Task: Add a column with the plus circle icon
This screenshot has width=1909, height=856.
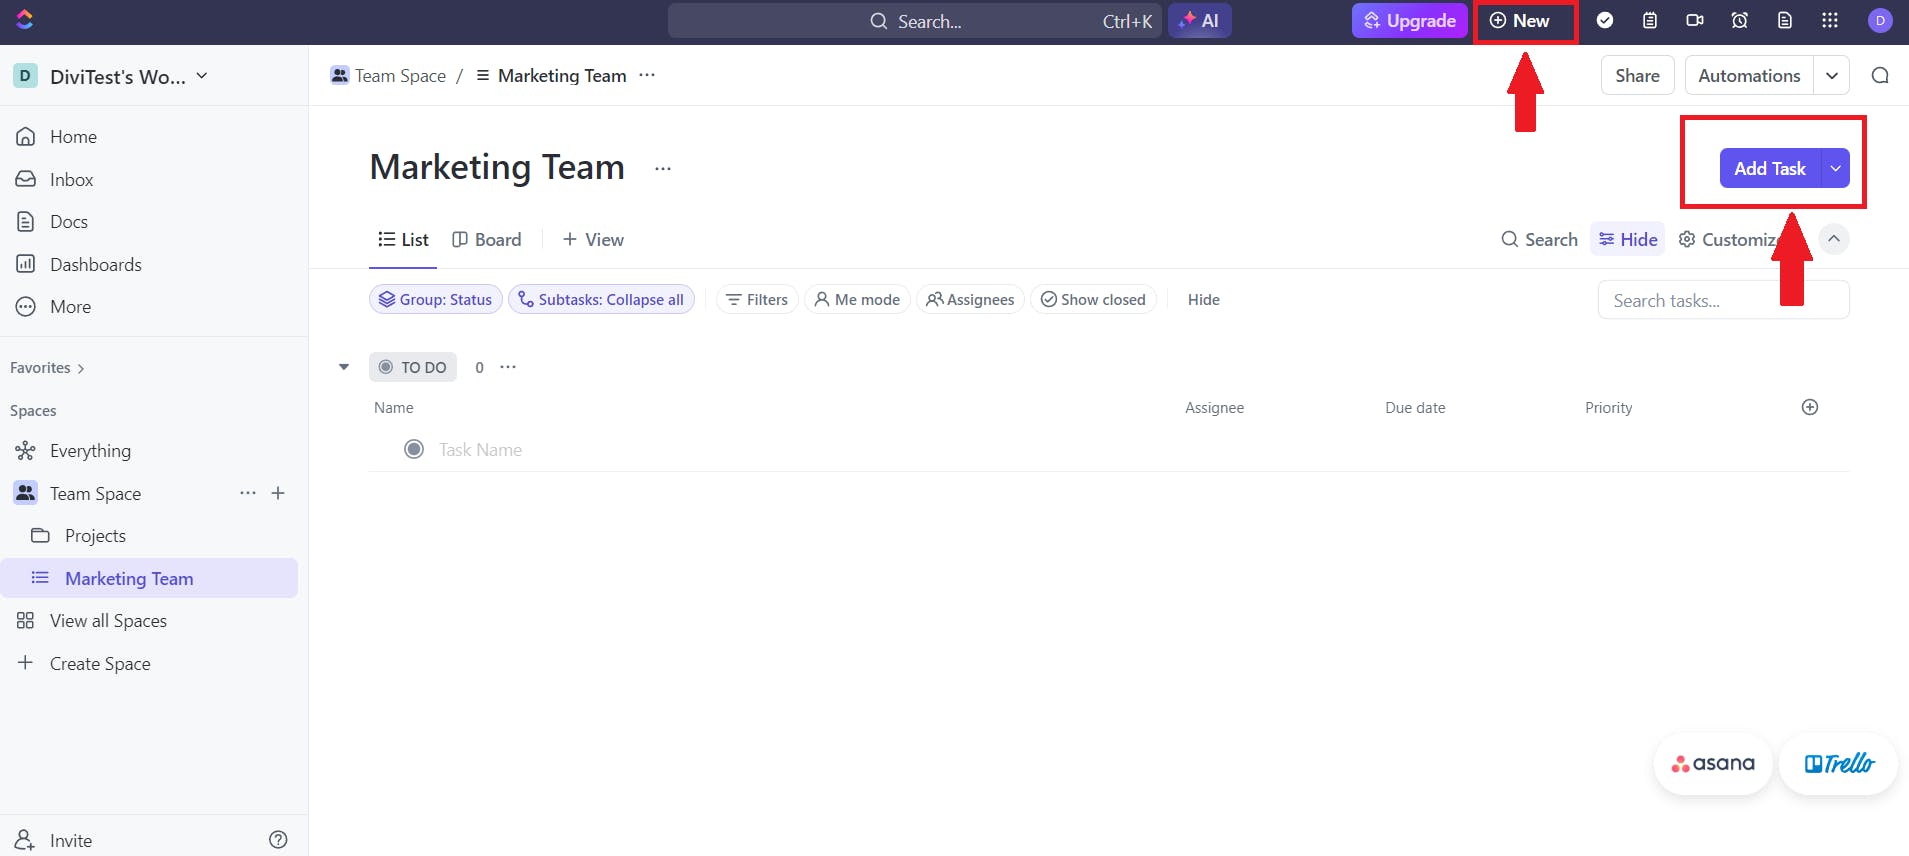Action: 1810,407
